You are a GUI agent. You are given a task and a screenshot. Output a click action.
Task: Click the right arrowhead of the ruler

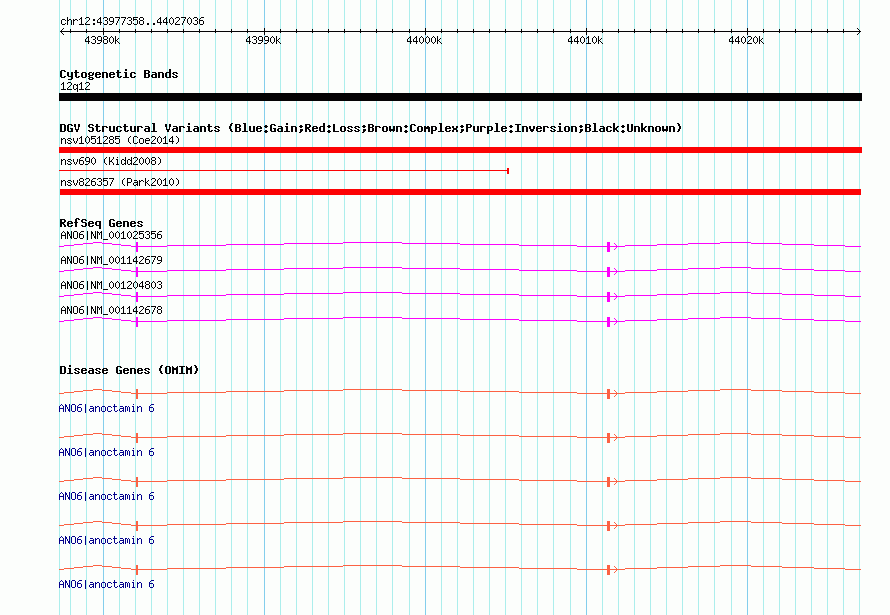[859, 31]
